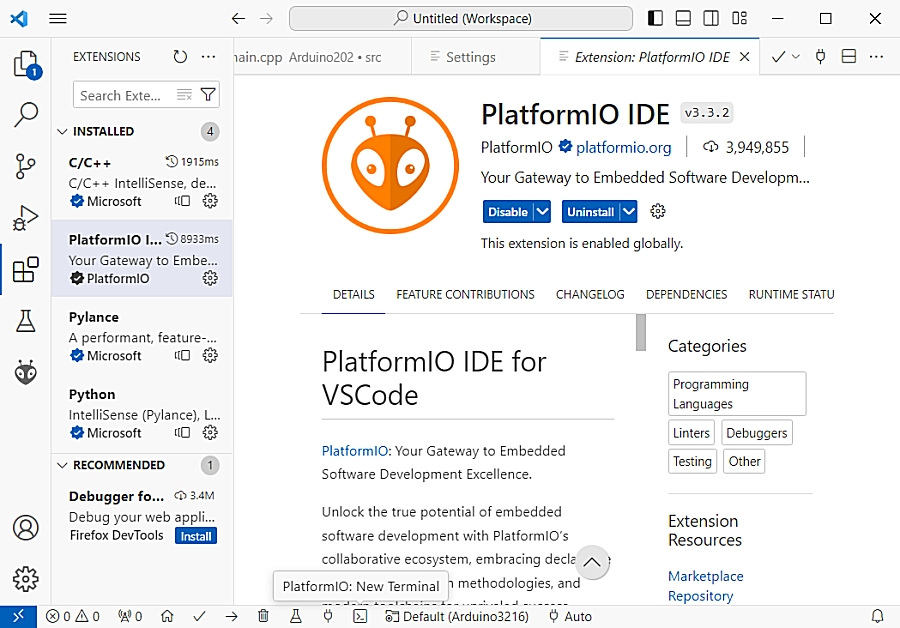Switch to the CHANGELOG tab

pos(590,294)
